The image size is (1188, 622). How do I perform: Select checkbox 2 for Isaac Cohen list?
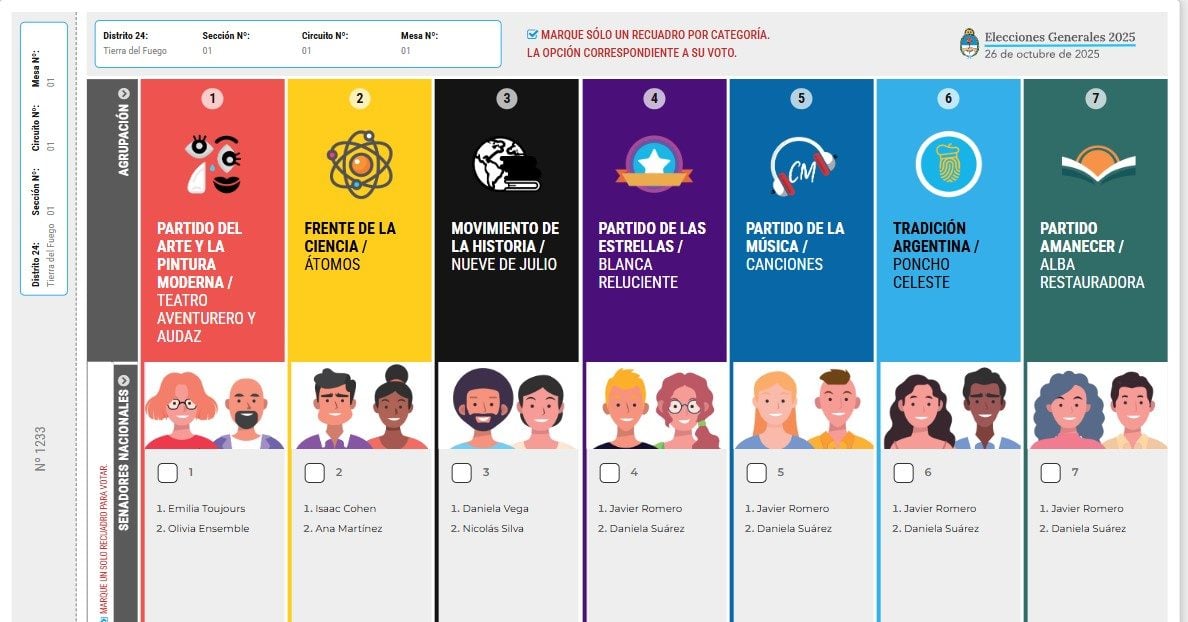point(314,473)
